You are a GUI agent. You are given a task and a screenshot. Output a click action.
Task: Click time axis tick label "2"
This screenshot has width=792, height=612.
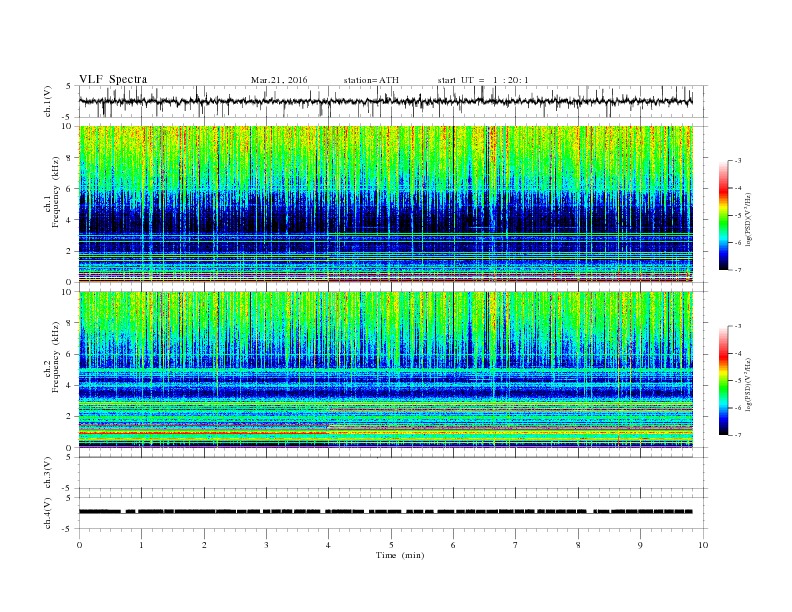[204, 545]
